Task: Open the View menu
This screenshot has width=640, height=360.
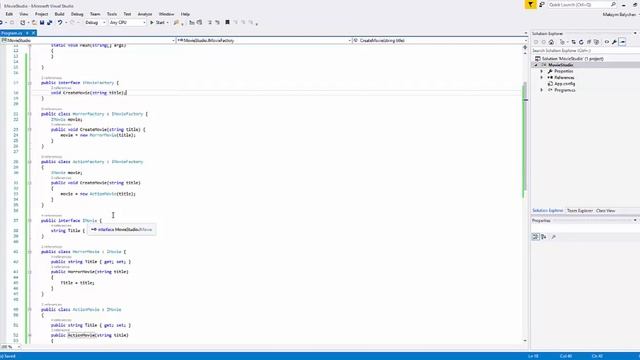Action: pos(24,14)
